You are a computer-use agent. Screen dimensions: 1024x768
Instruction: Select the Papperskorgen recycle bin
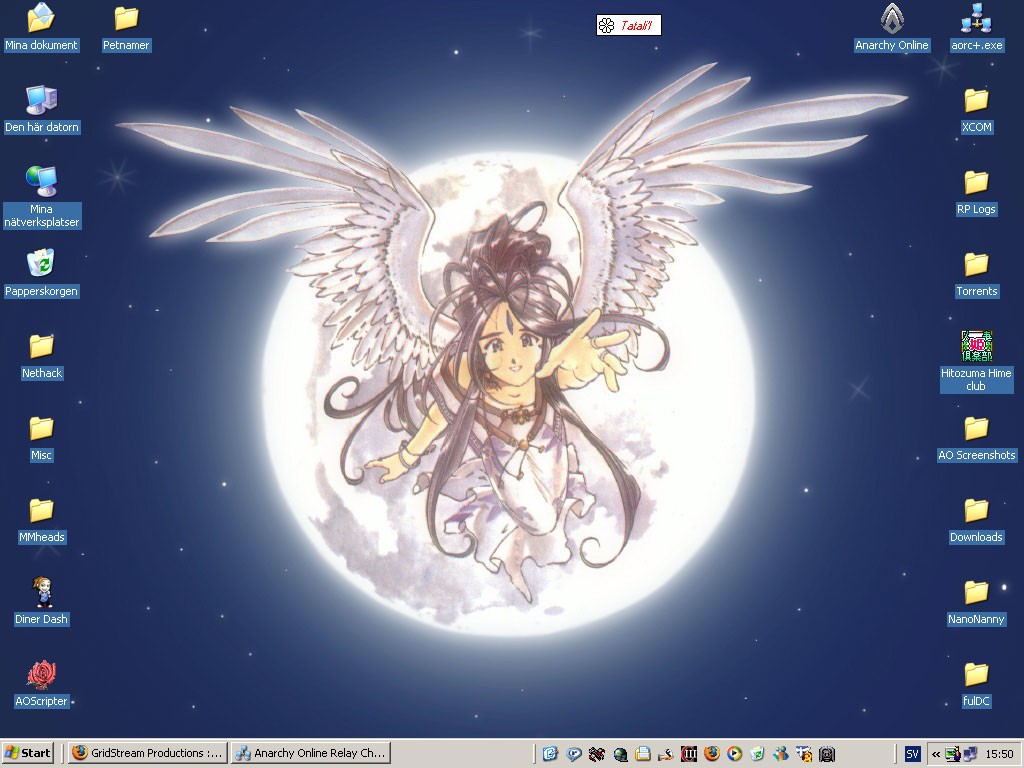click(41, 264)
